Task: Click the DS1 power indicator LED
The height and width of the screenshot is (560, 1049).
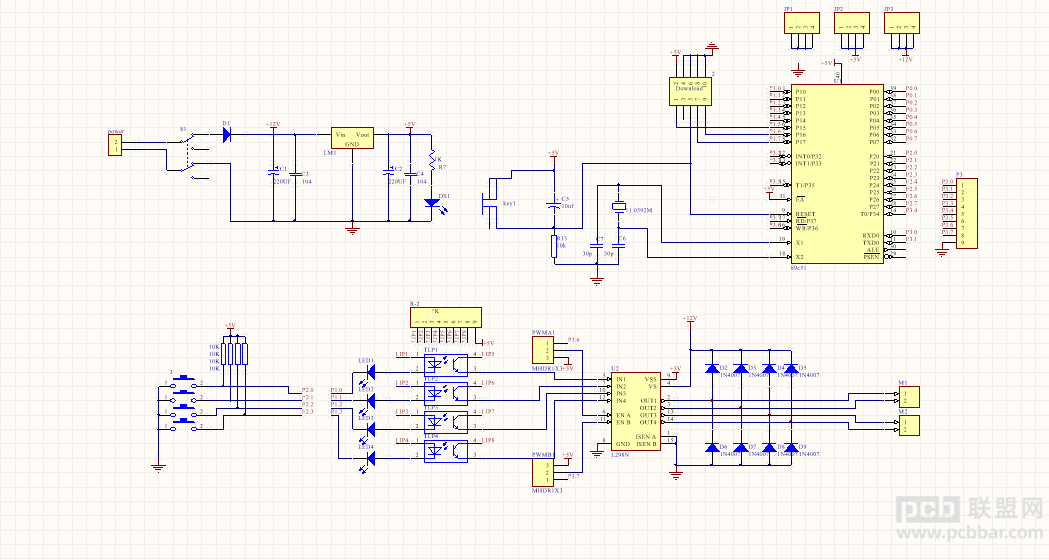Action: click(x=433, y=202)
